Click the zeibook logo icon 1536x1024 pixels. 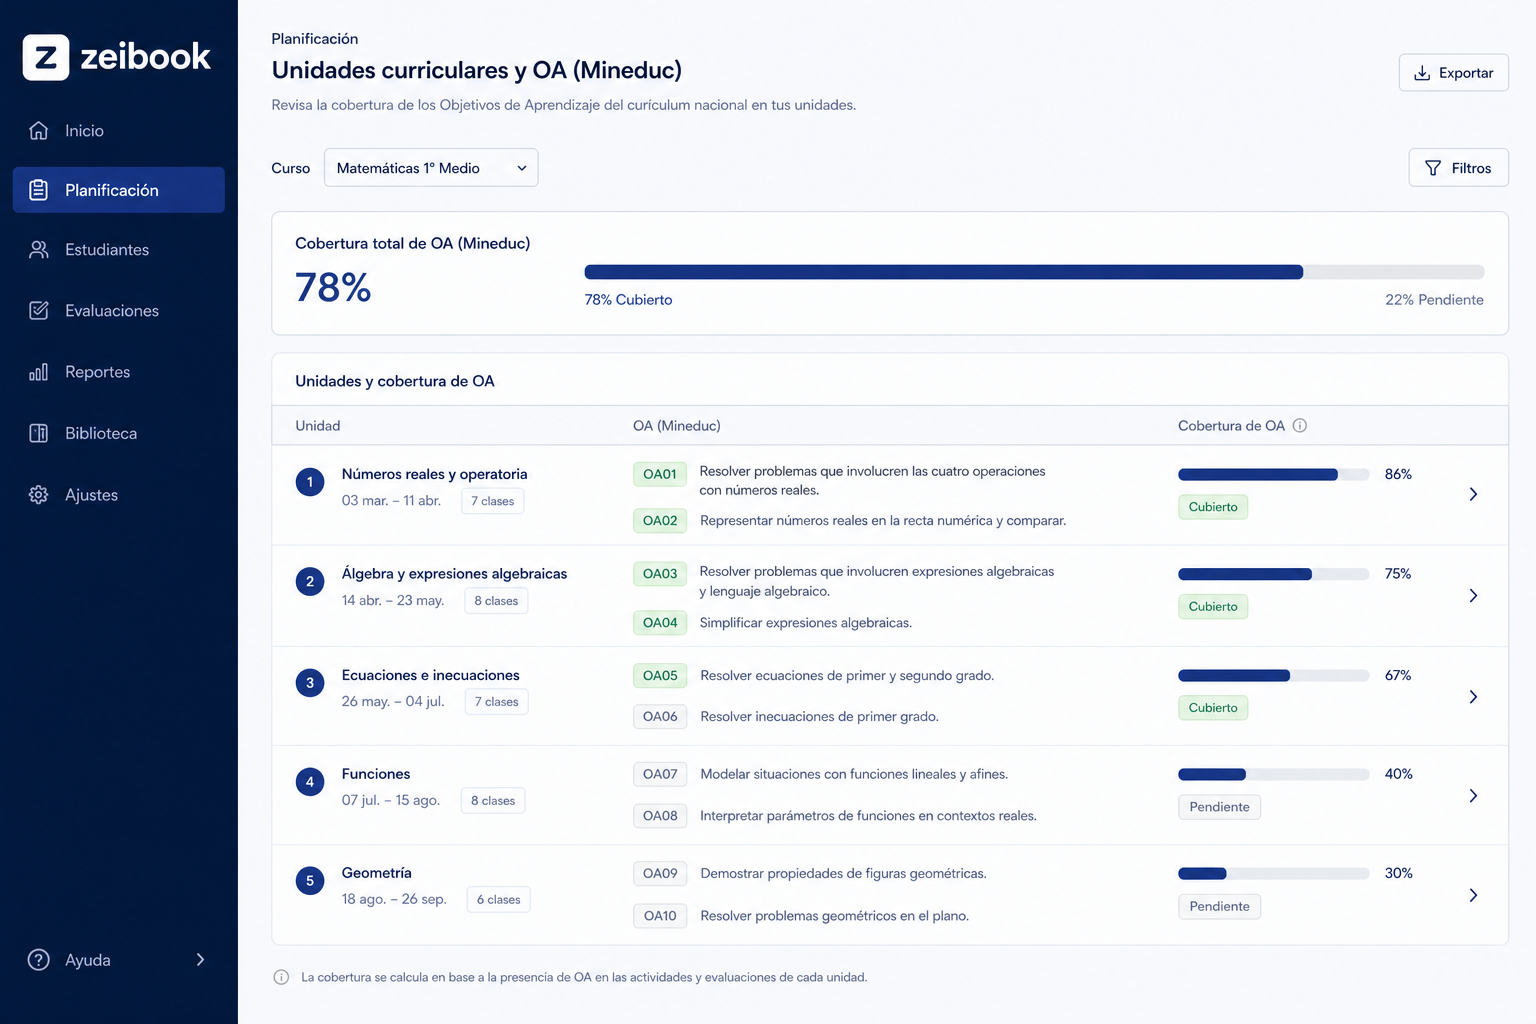46,57
